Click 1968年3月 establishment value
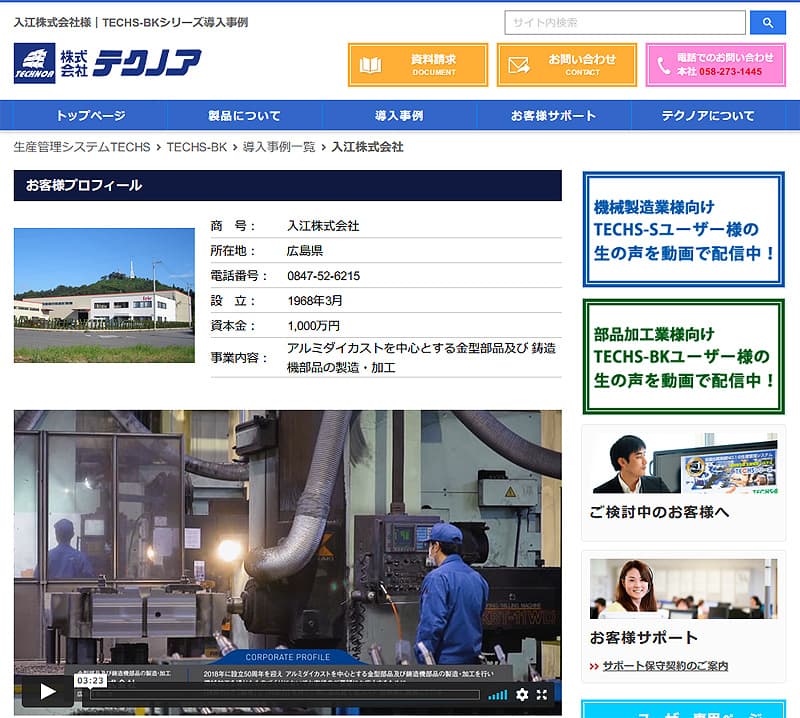The image size is (800, 718). tap(315, 301)
